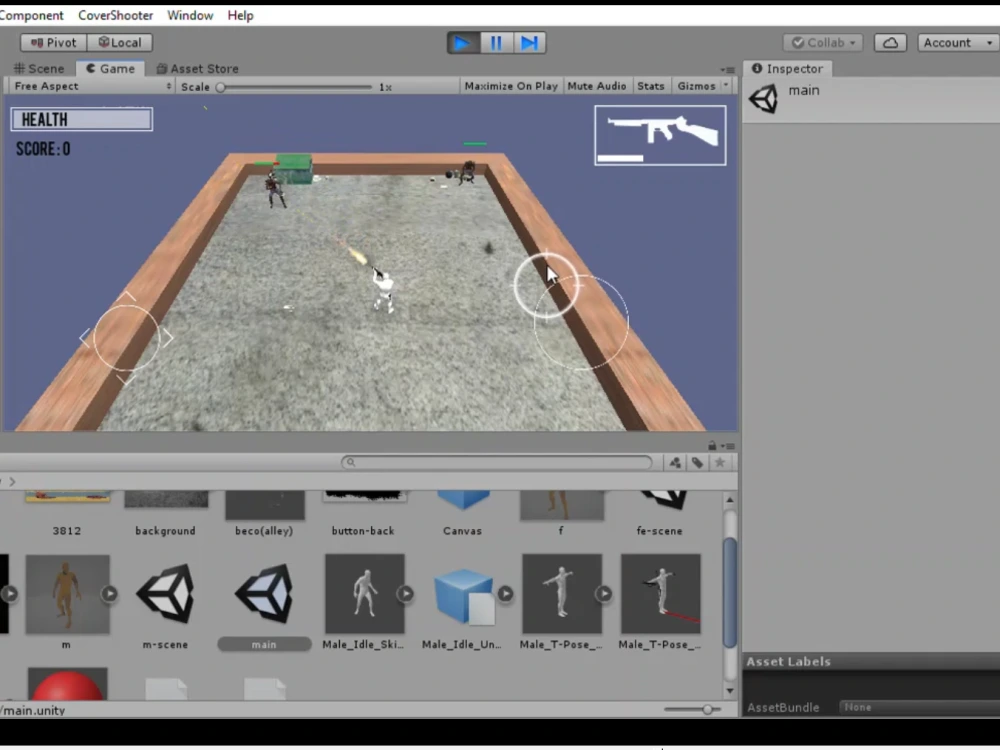Screen dimensions: 1000x750
Task: Click scroll up arrow in Project panel
Action: tap(730, 500)
